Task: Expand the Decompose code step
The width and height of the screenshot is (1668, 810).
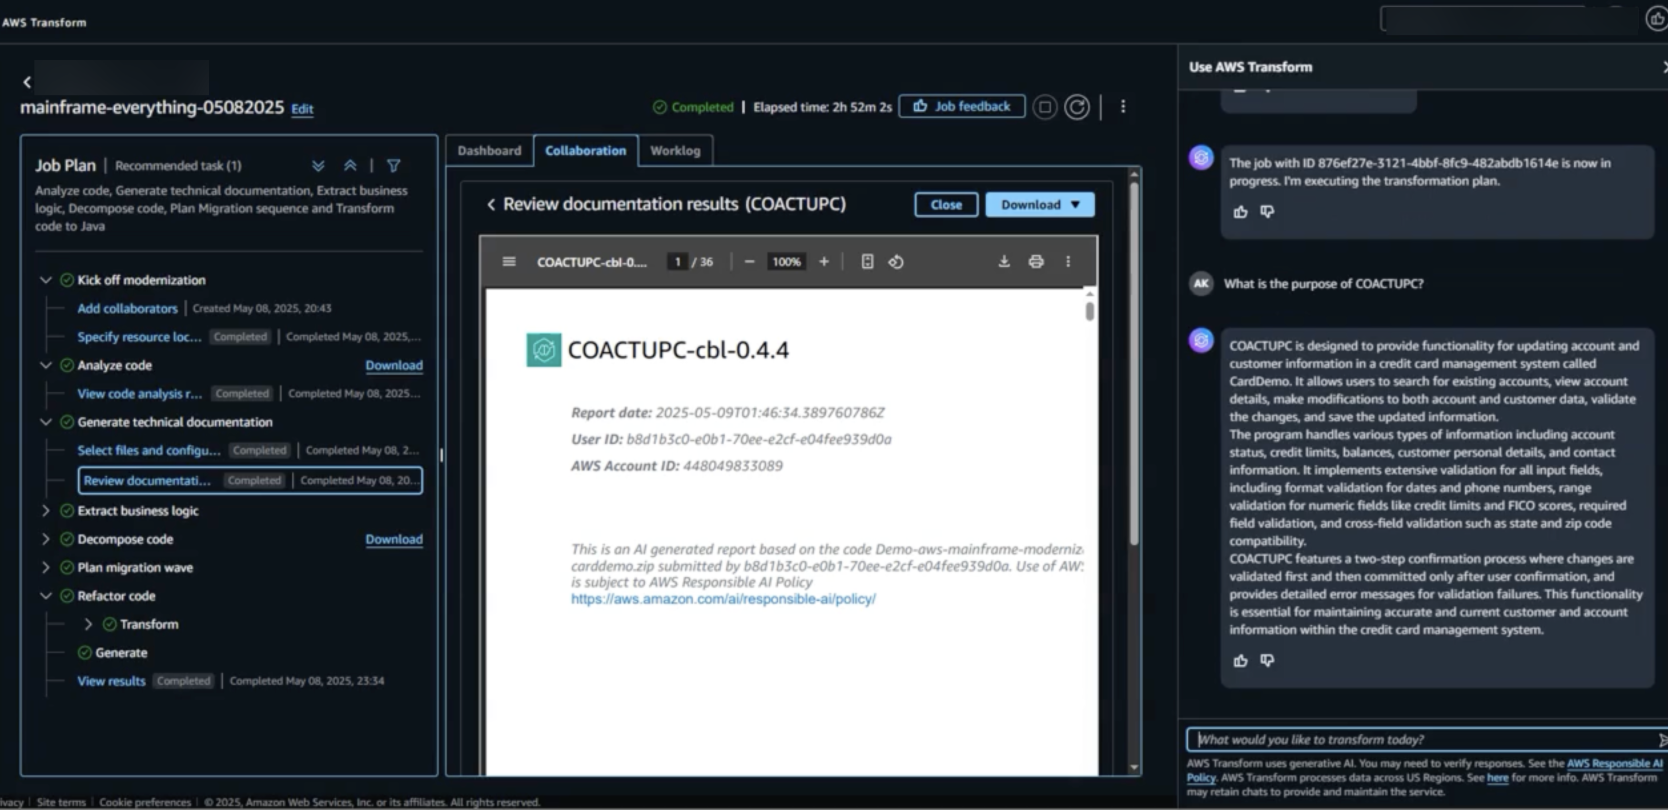Action: (x=45, y=539)
